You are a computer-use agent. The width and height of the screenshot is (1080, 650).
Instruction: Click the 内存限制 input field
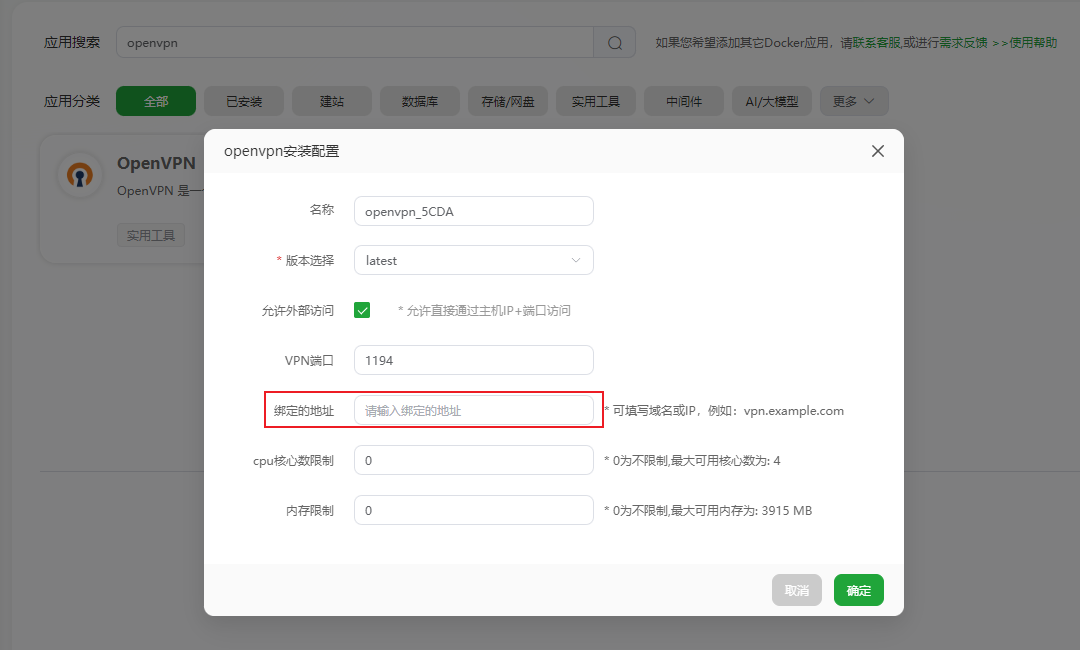tap(474, 510)
